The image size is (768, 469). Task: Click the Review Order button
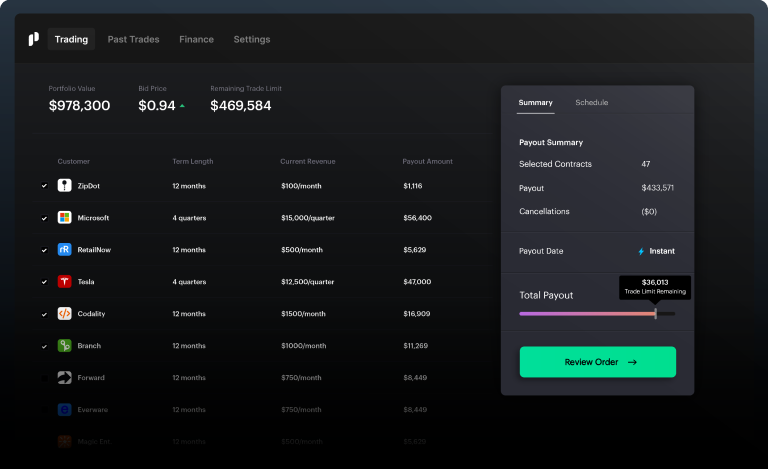tap(597, 362)
